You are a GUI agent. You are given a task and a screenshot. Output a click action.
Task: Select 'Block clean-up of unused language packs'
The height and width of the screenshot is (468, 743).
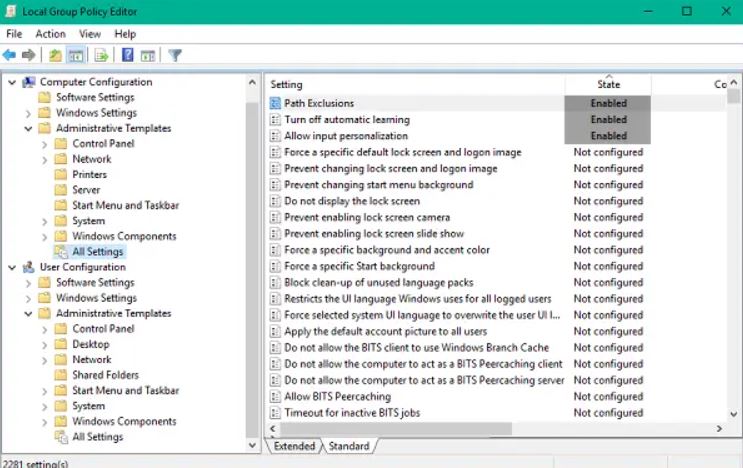pos(379,283)
